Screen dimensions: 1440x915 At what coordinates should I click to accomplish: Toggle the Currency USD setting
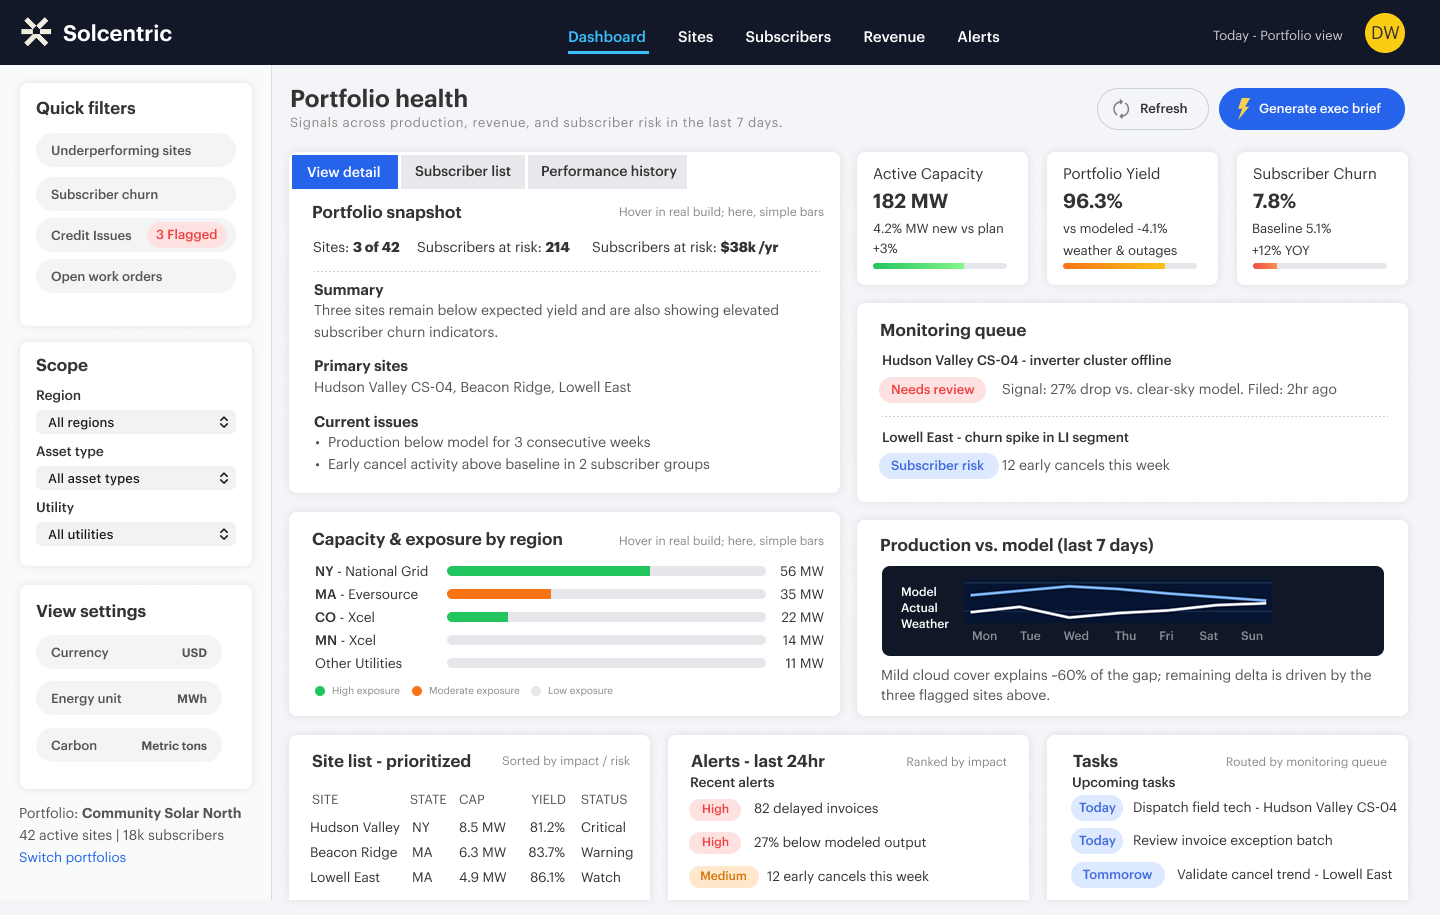tap(129, 653)
